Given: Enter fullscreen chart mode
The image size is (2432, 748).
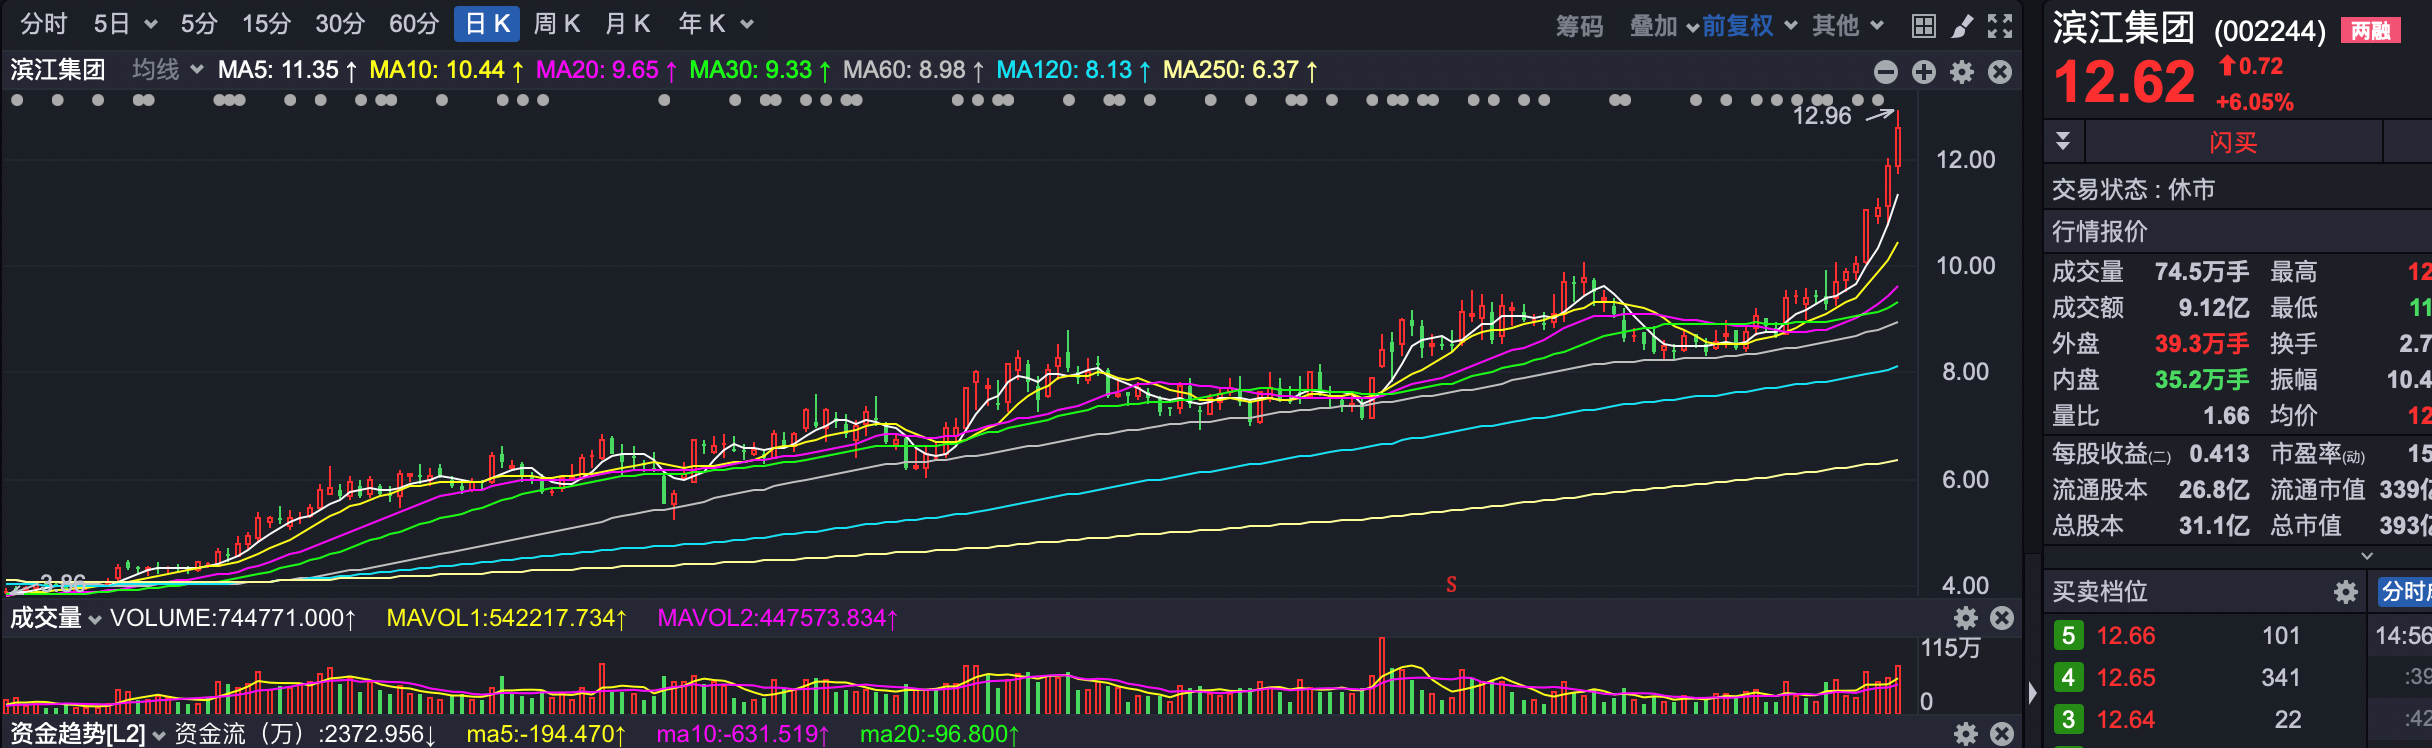Looking at the screenshot, I should (x=2000, y=26).
